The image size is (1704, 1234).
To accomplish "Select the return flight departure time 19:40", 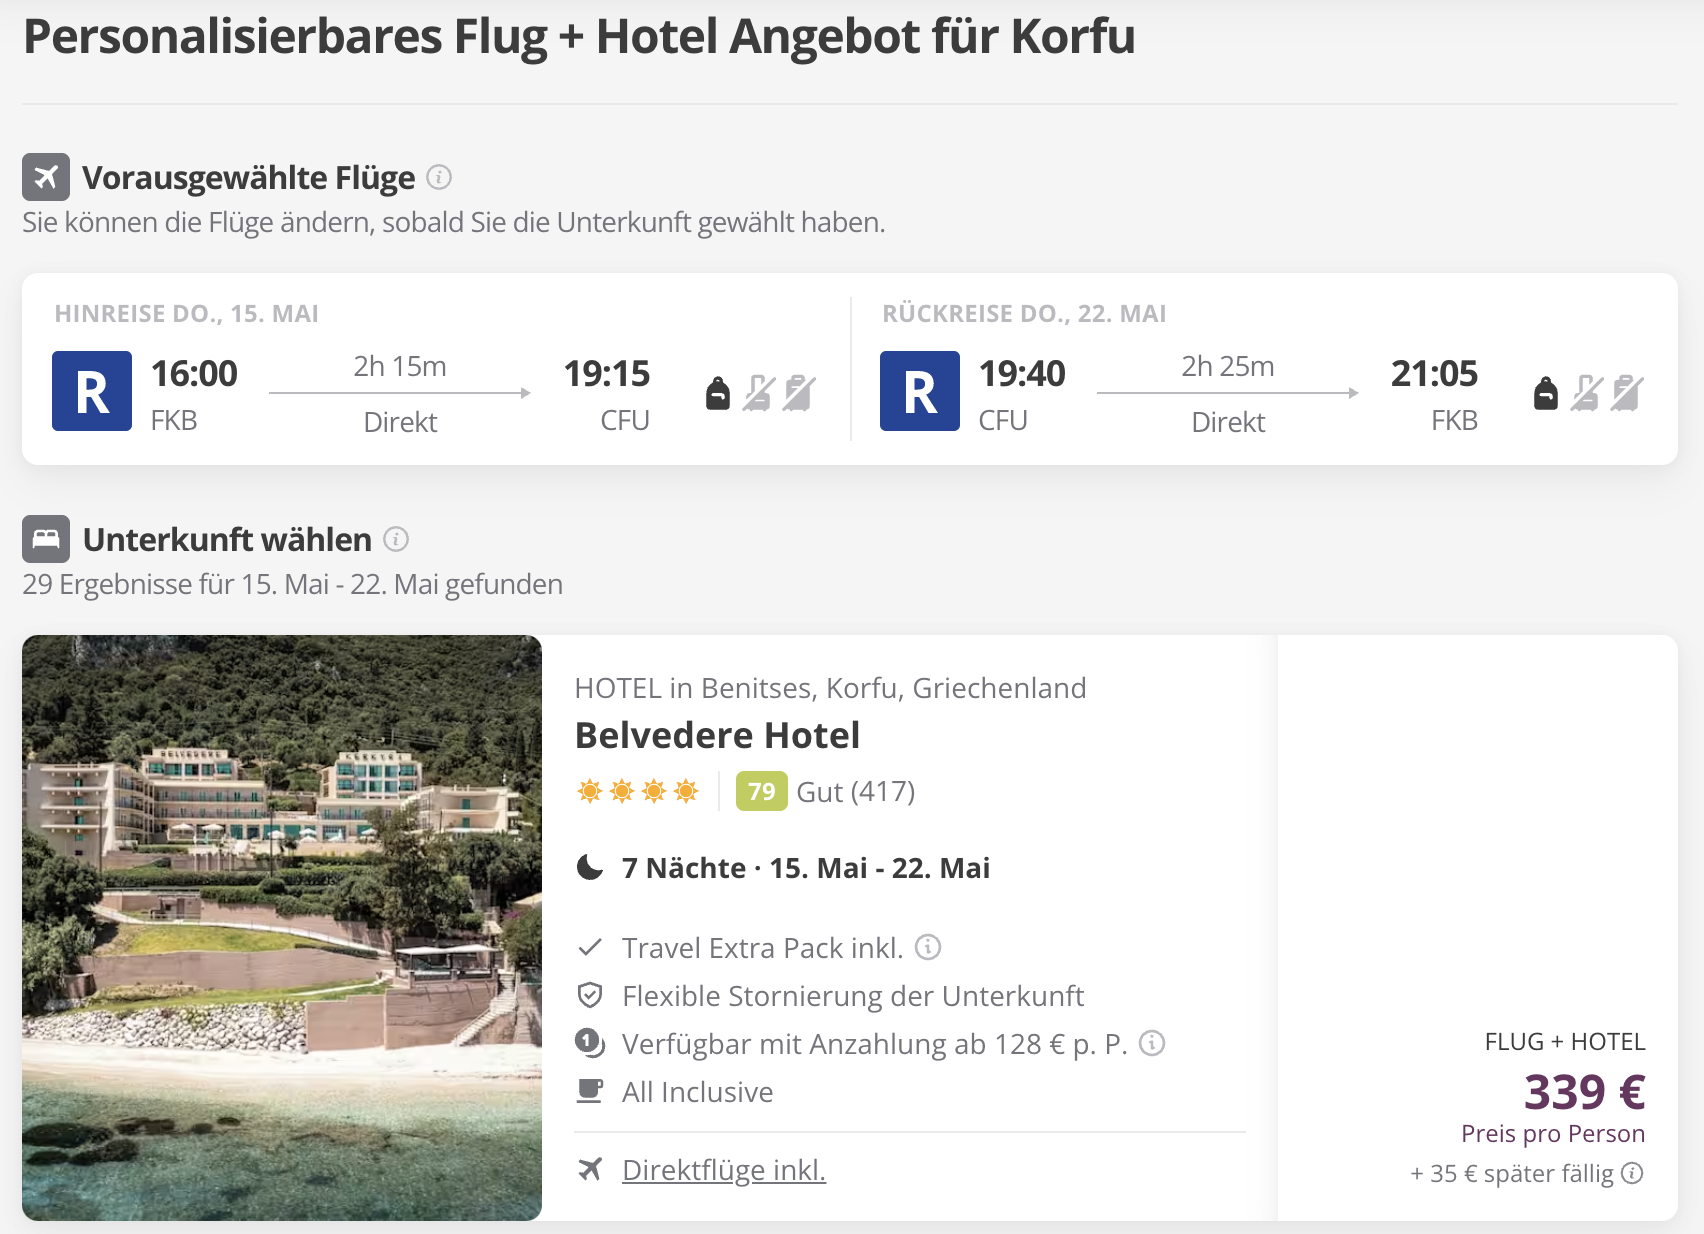I will [1022, 374].
